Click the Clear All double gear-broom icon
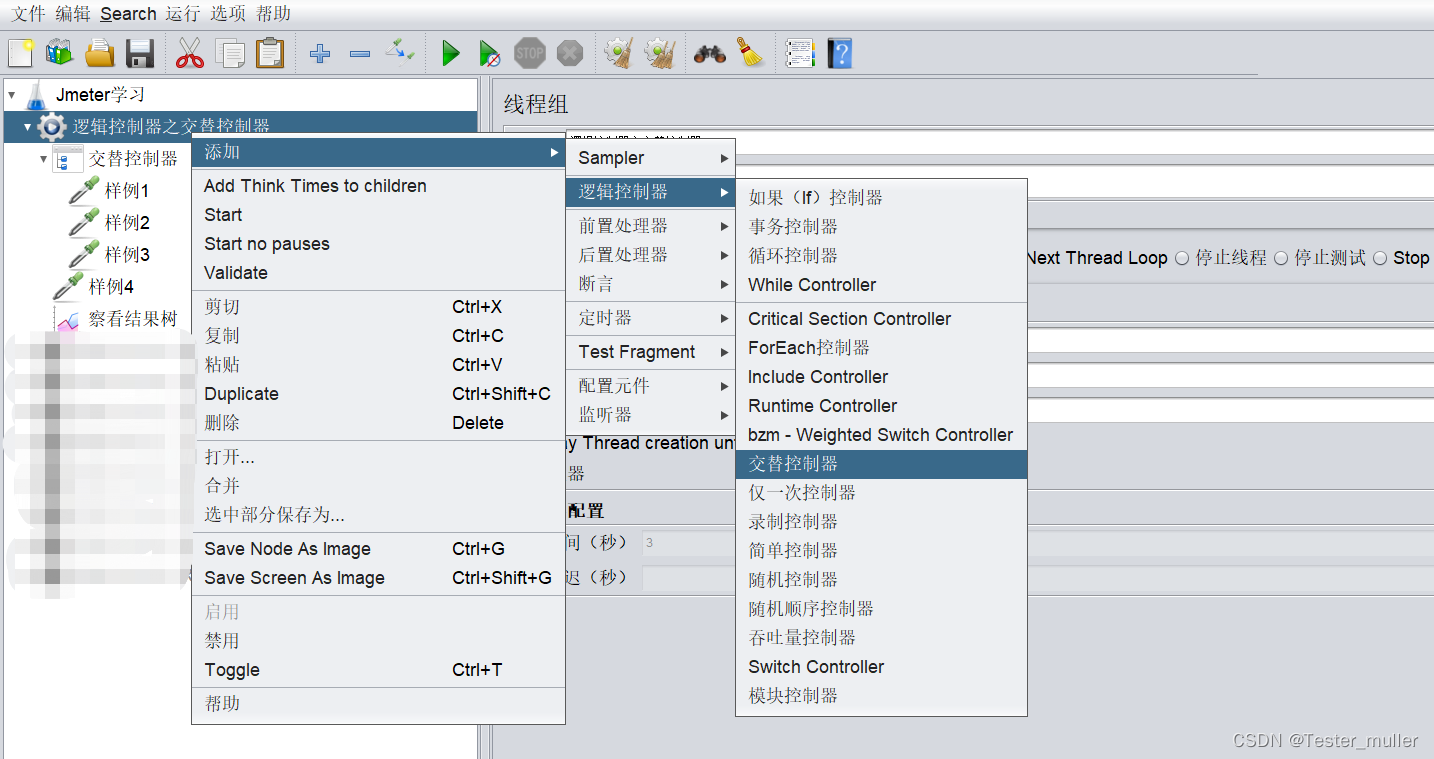Screen dimensions: 1434x759 pos(660,53)
